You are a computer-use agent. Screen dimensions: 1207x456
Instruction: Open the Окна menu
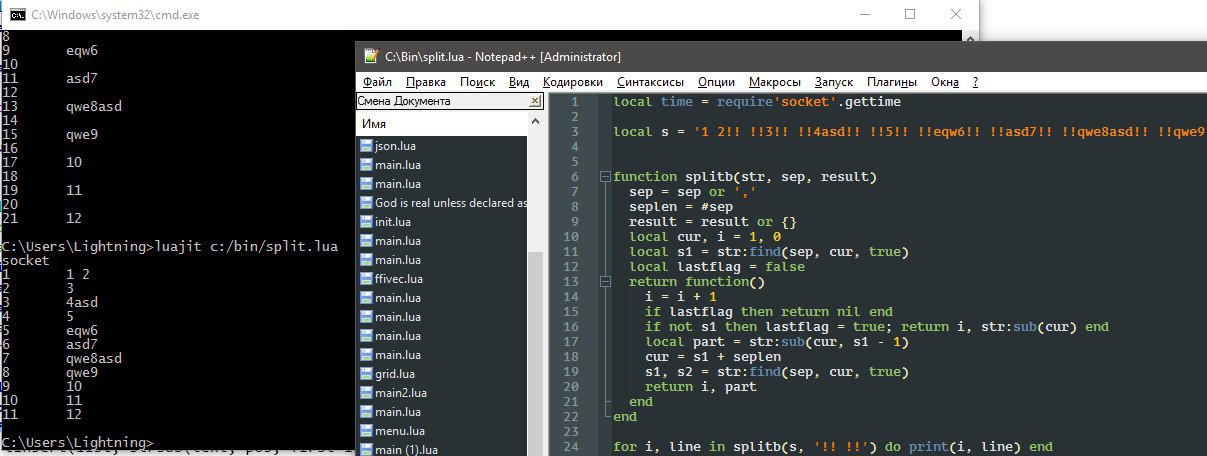pyautogui.click(x=945, y=82)
